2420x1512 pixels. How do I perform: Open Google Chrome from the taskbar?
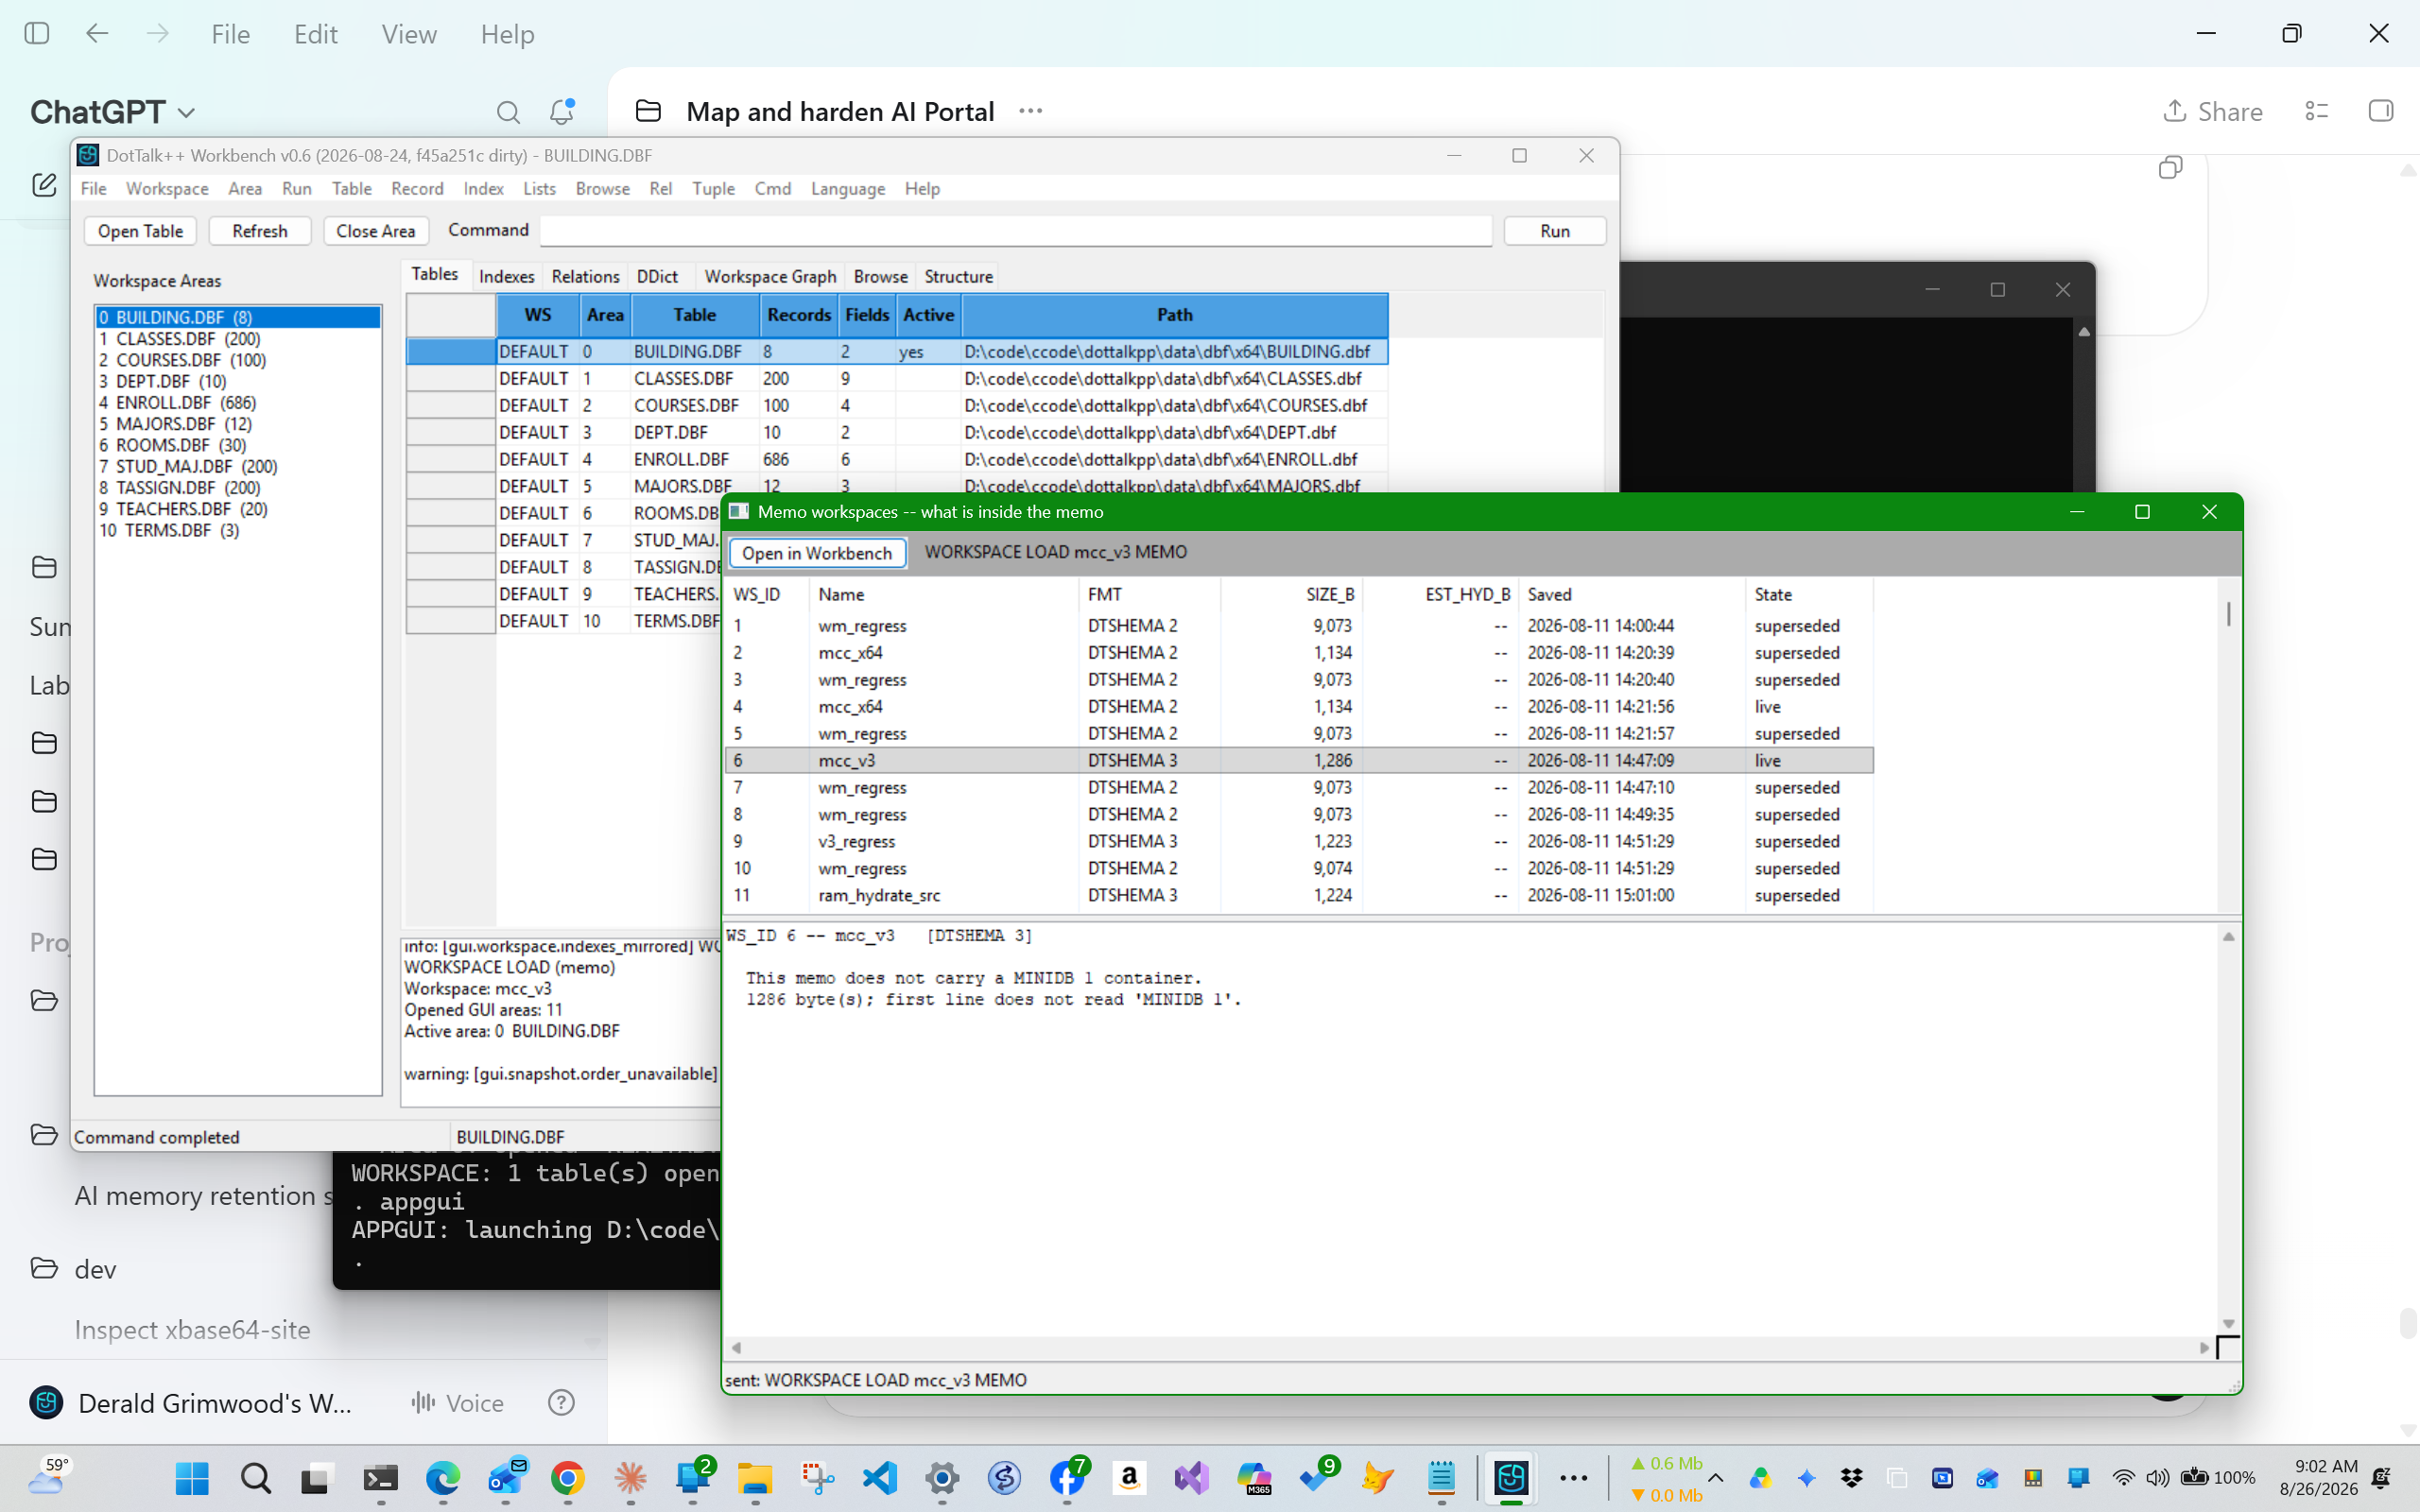pos(567,1478)
